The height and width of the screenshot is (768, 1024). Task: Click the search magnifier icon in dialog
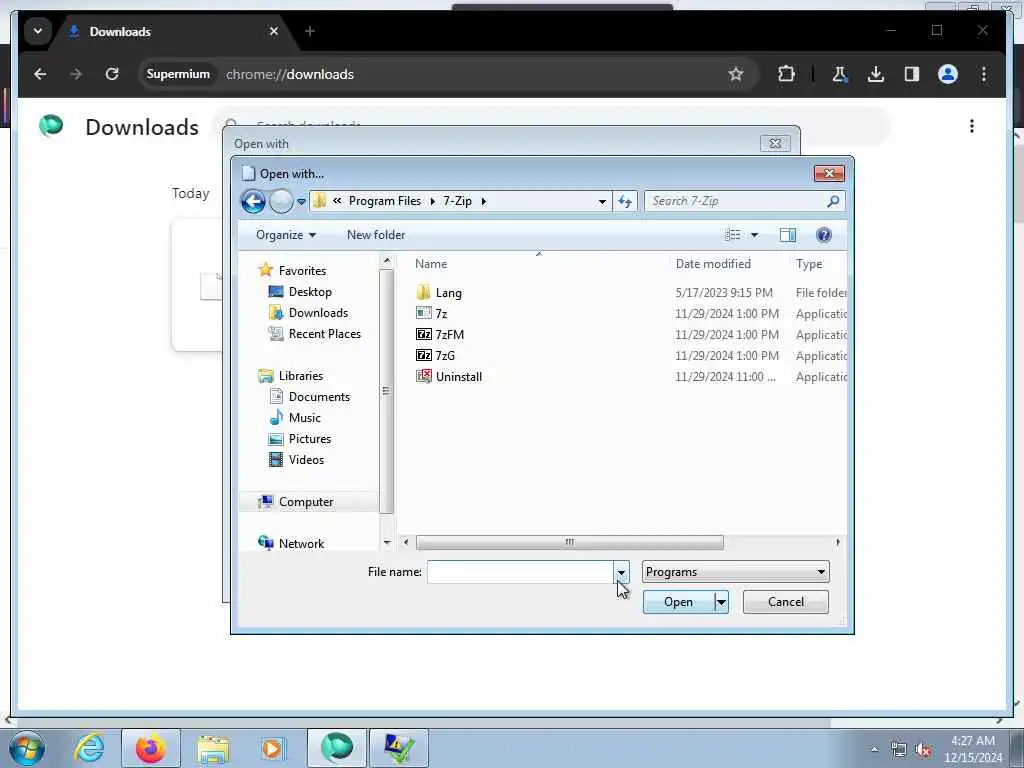(x=833, y=201)
